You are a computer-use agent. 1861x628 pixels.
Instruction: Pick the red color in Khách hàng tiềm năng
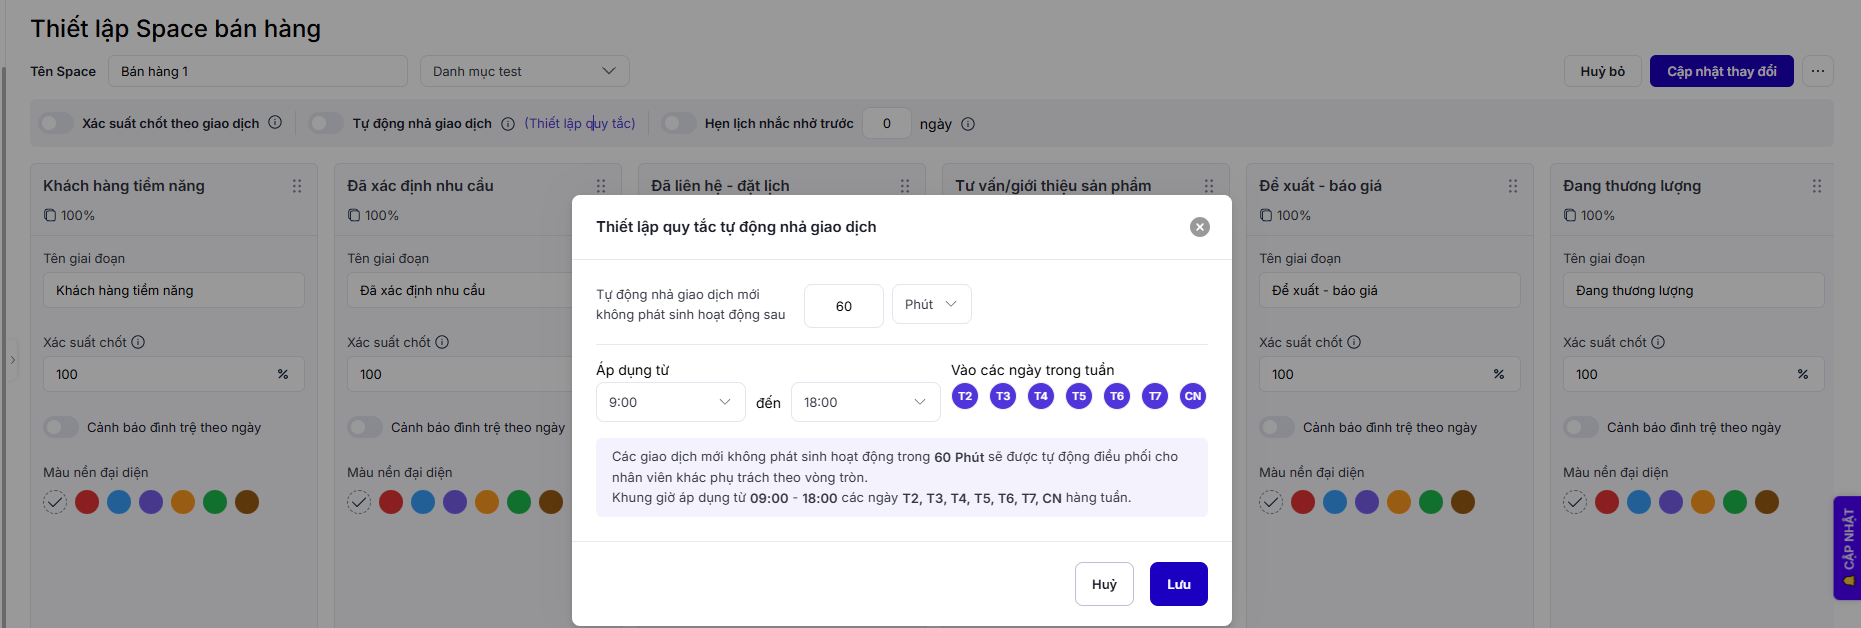pos(87,502)
